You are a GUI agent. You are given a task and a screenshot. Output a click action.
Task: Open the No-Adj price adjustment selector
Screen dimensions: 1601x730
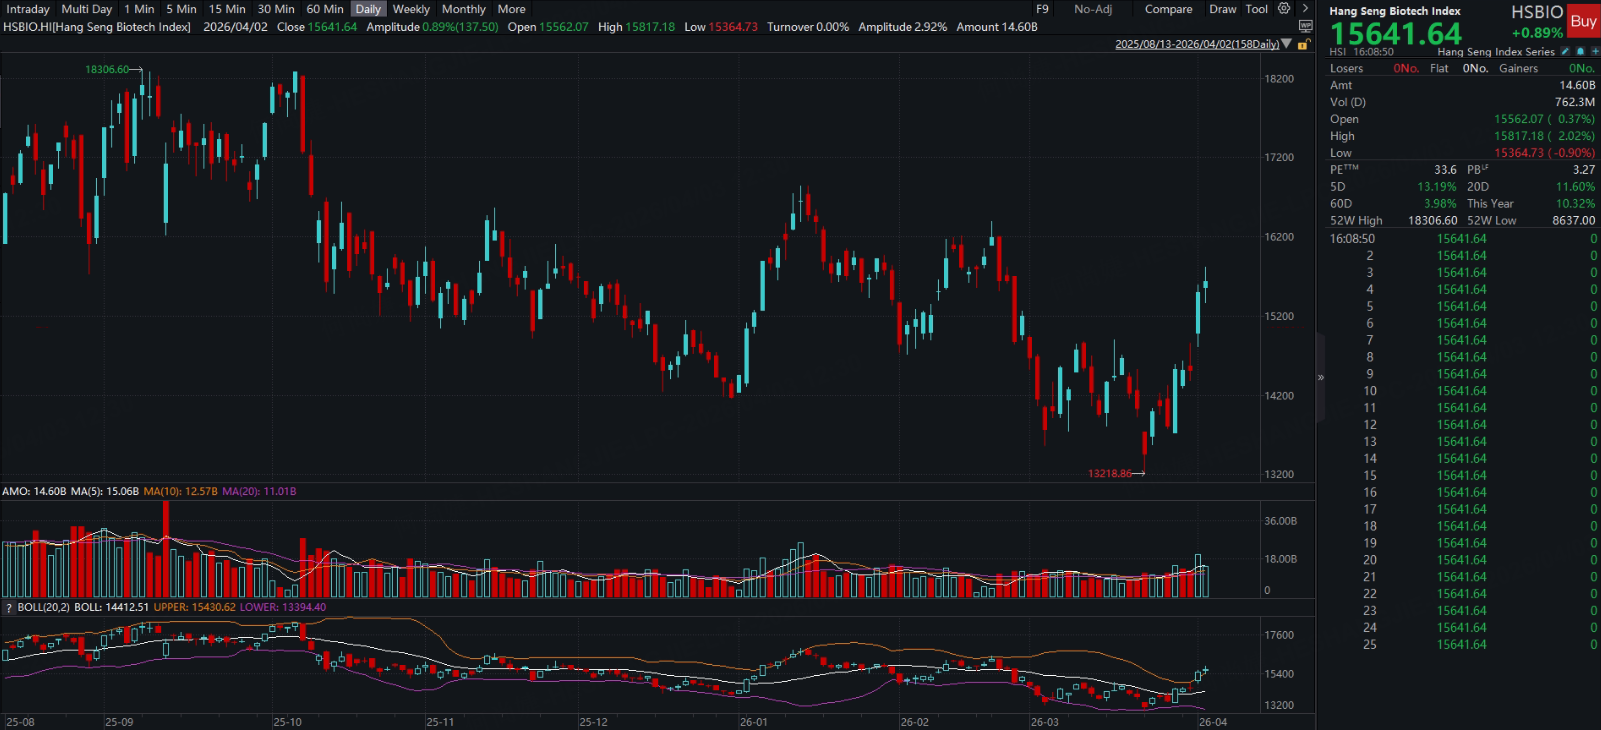tap(1092, 9)
